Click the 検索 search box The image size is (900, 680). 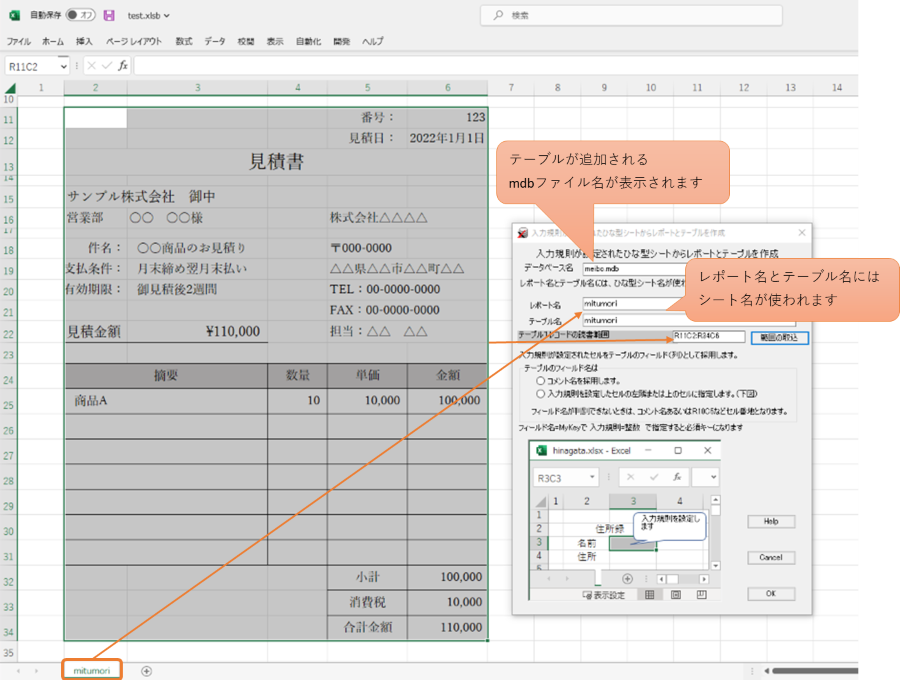tap(631, 15)
